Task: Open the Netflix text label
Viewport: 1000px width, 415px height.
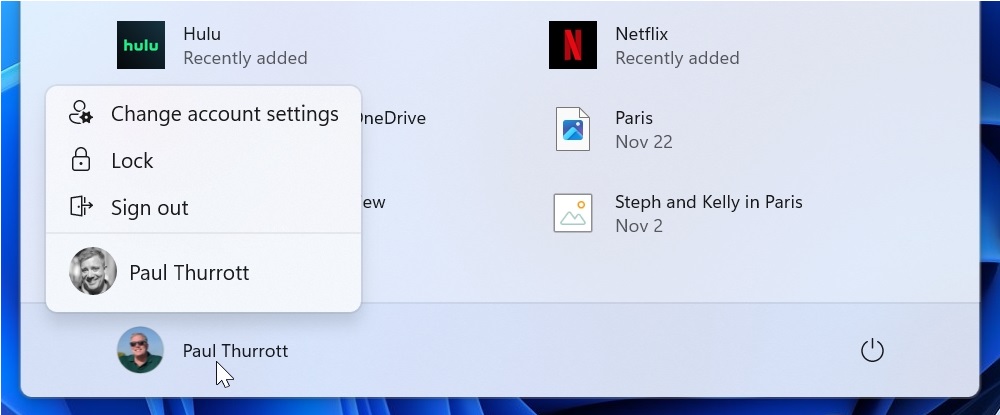Action: (641, 34)
